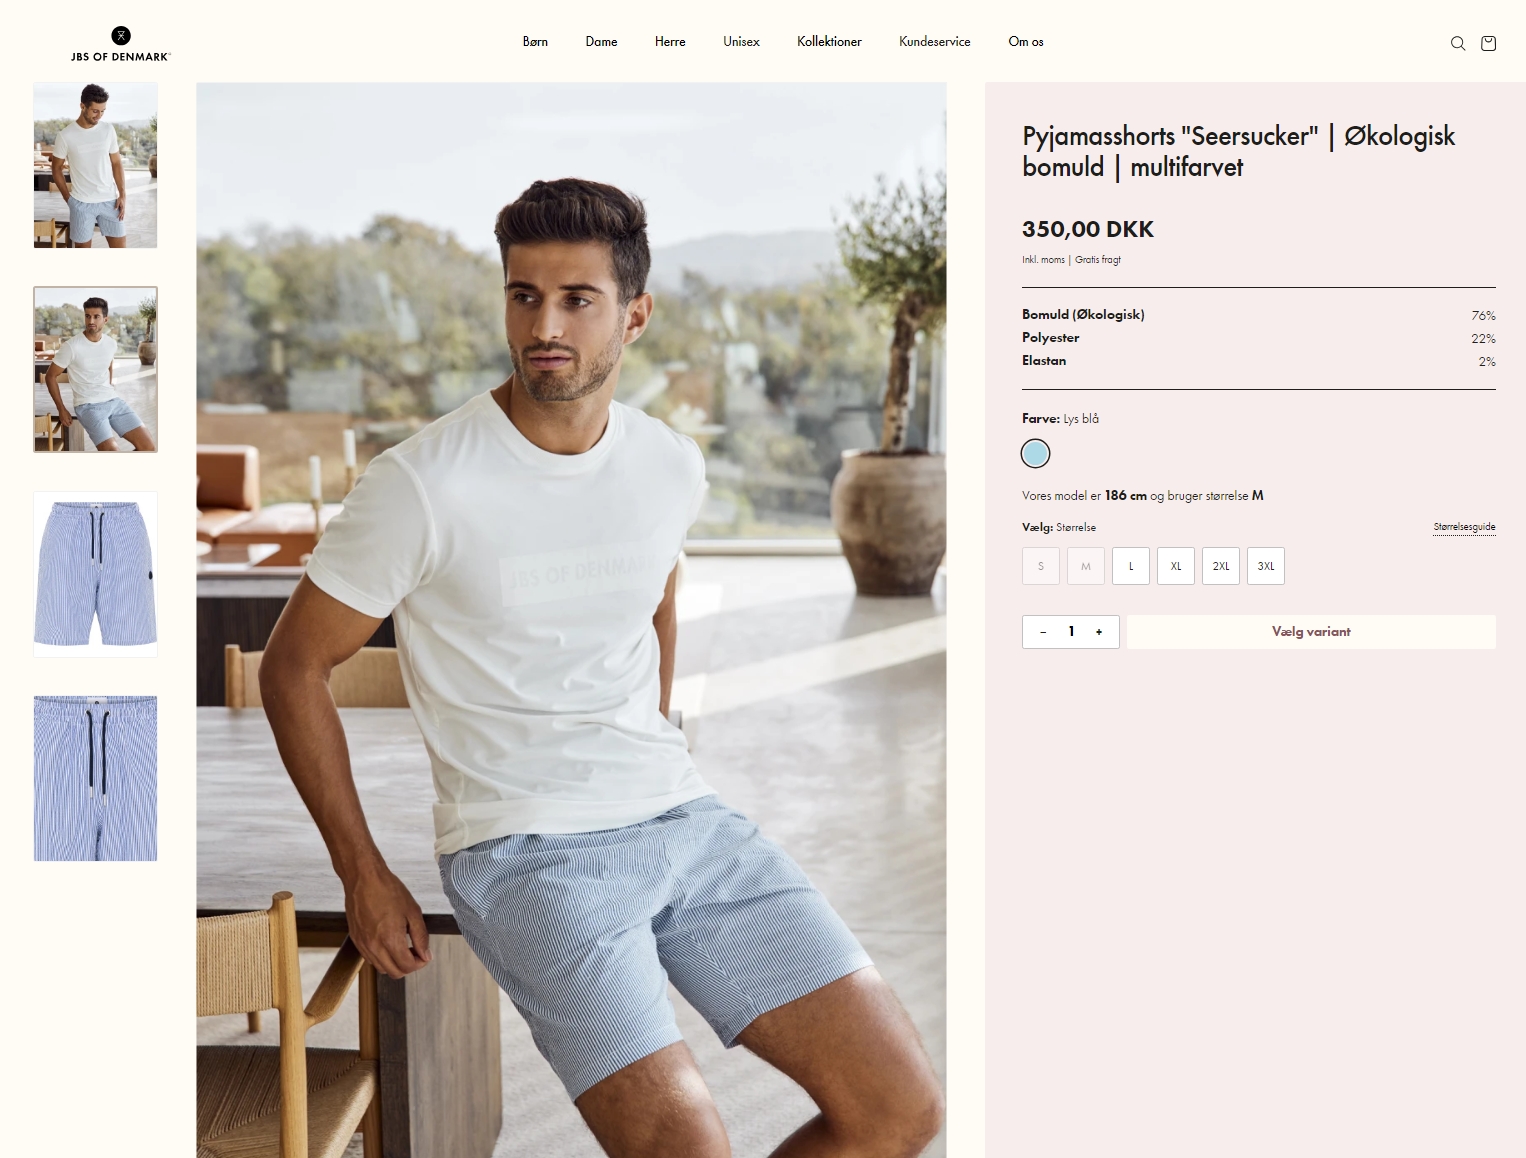The width and height of the screenshot is (1526, 1158).
Task: Select size L
Action: coord(1131,566)
